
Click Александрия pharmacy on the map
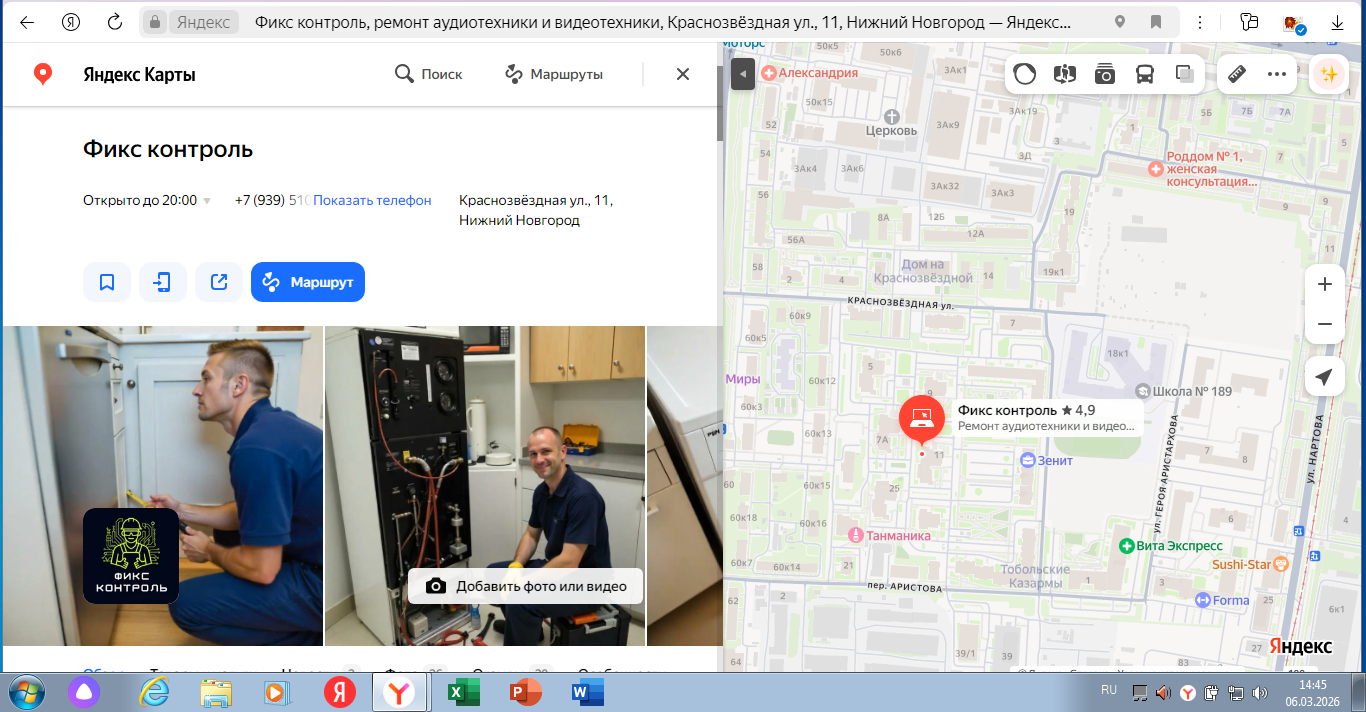[x=811, y=73]
